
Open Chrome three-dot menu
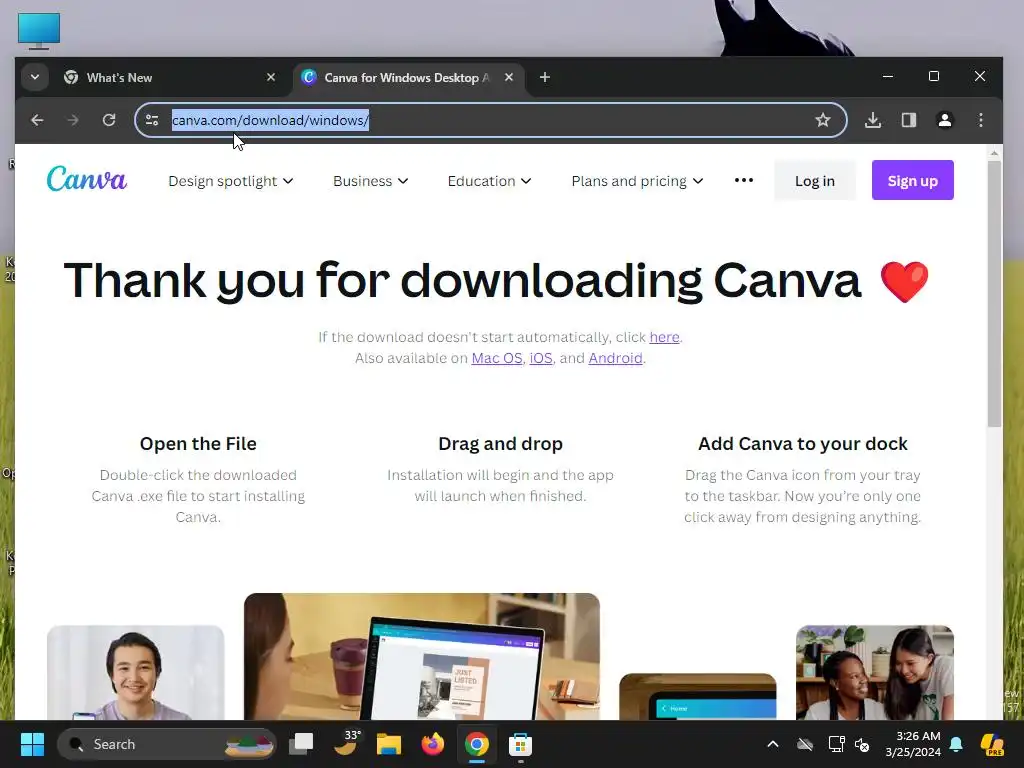click(x=981, y=120)
